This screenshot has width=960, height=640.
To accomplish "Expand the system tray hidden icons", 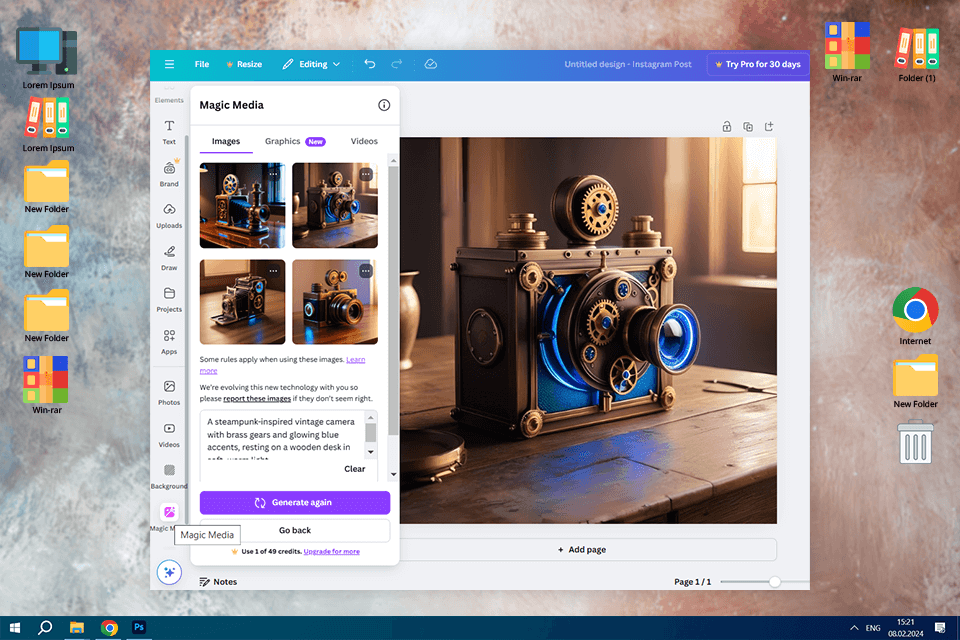I will point(854,628).
